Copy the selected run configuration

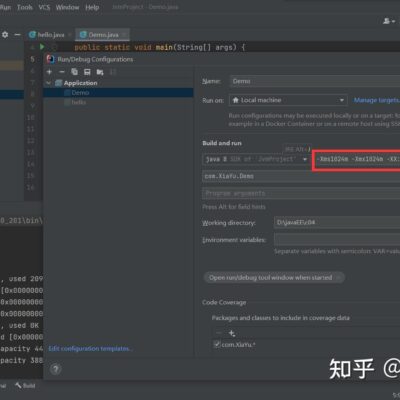tap(74, 72)
